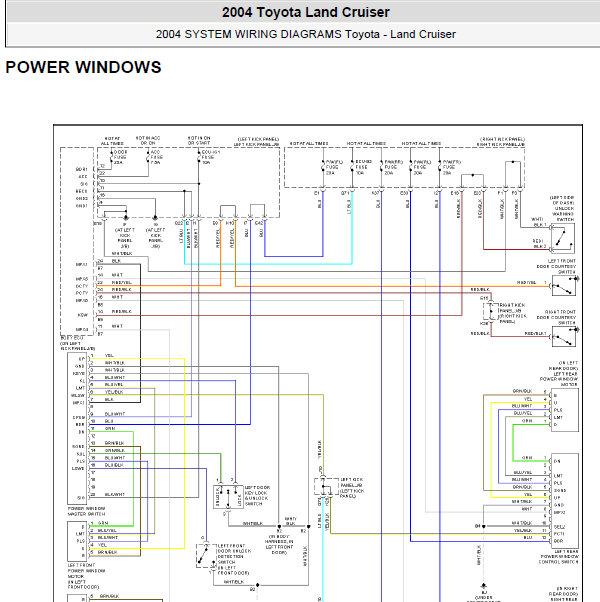Click the "(IN BODY HARNESS, IN LEFT FRONT DOOR)" note
This screenshot has height=602, width=600.
[279, 544]
